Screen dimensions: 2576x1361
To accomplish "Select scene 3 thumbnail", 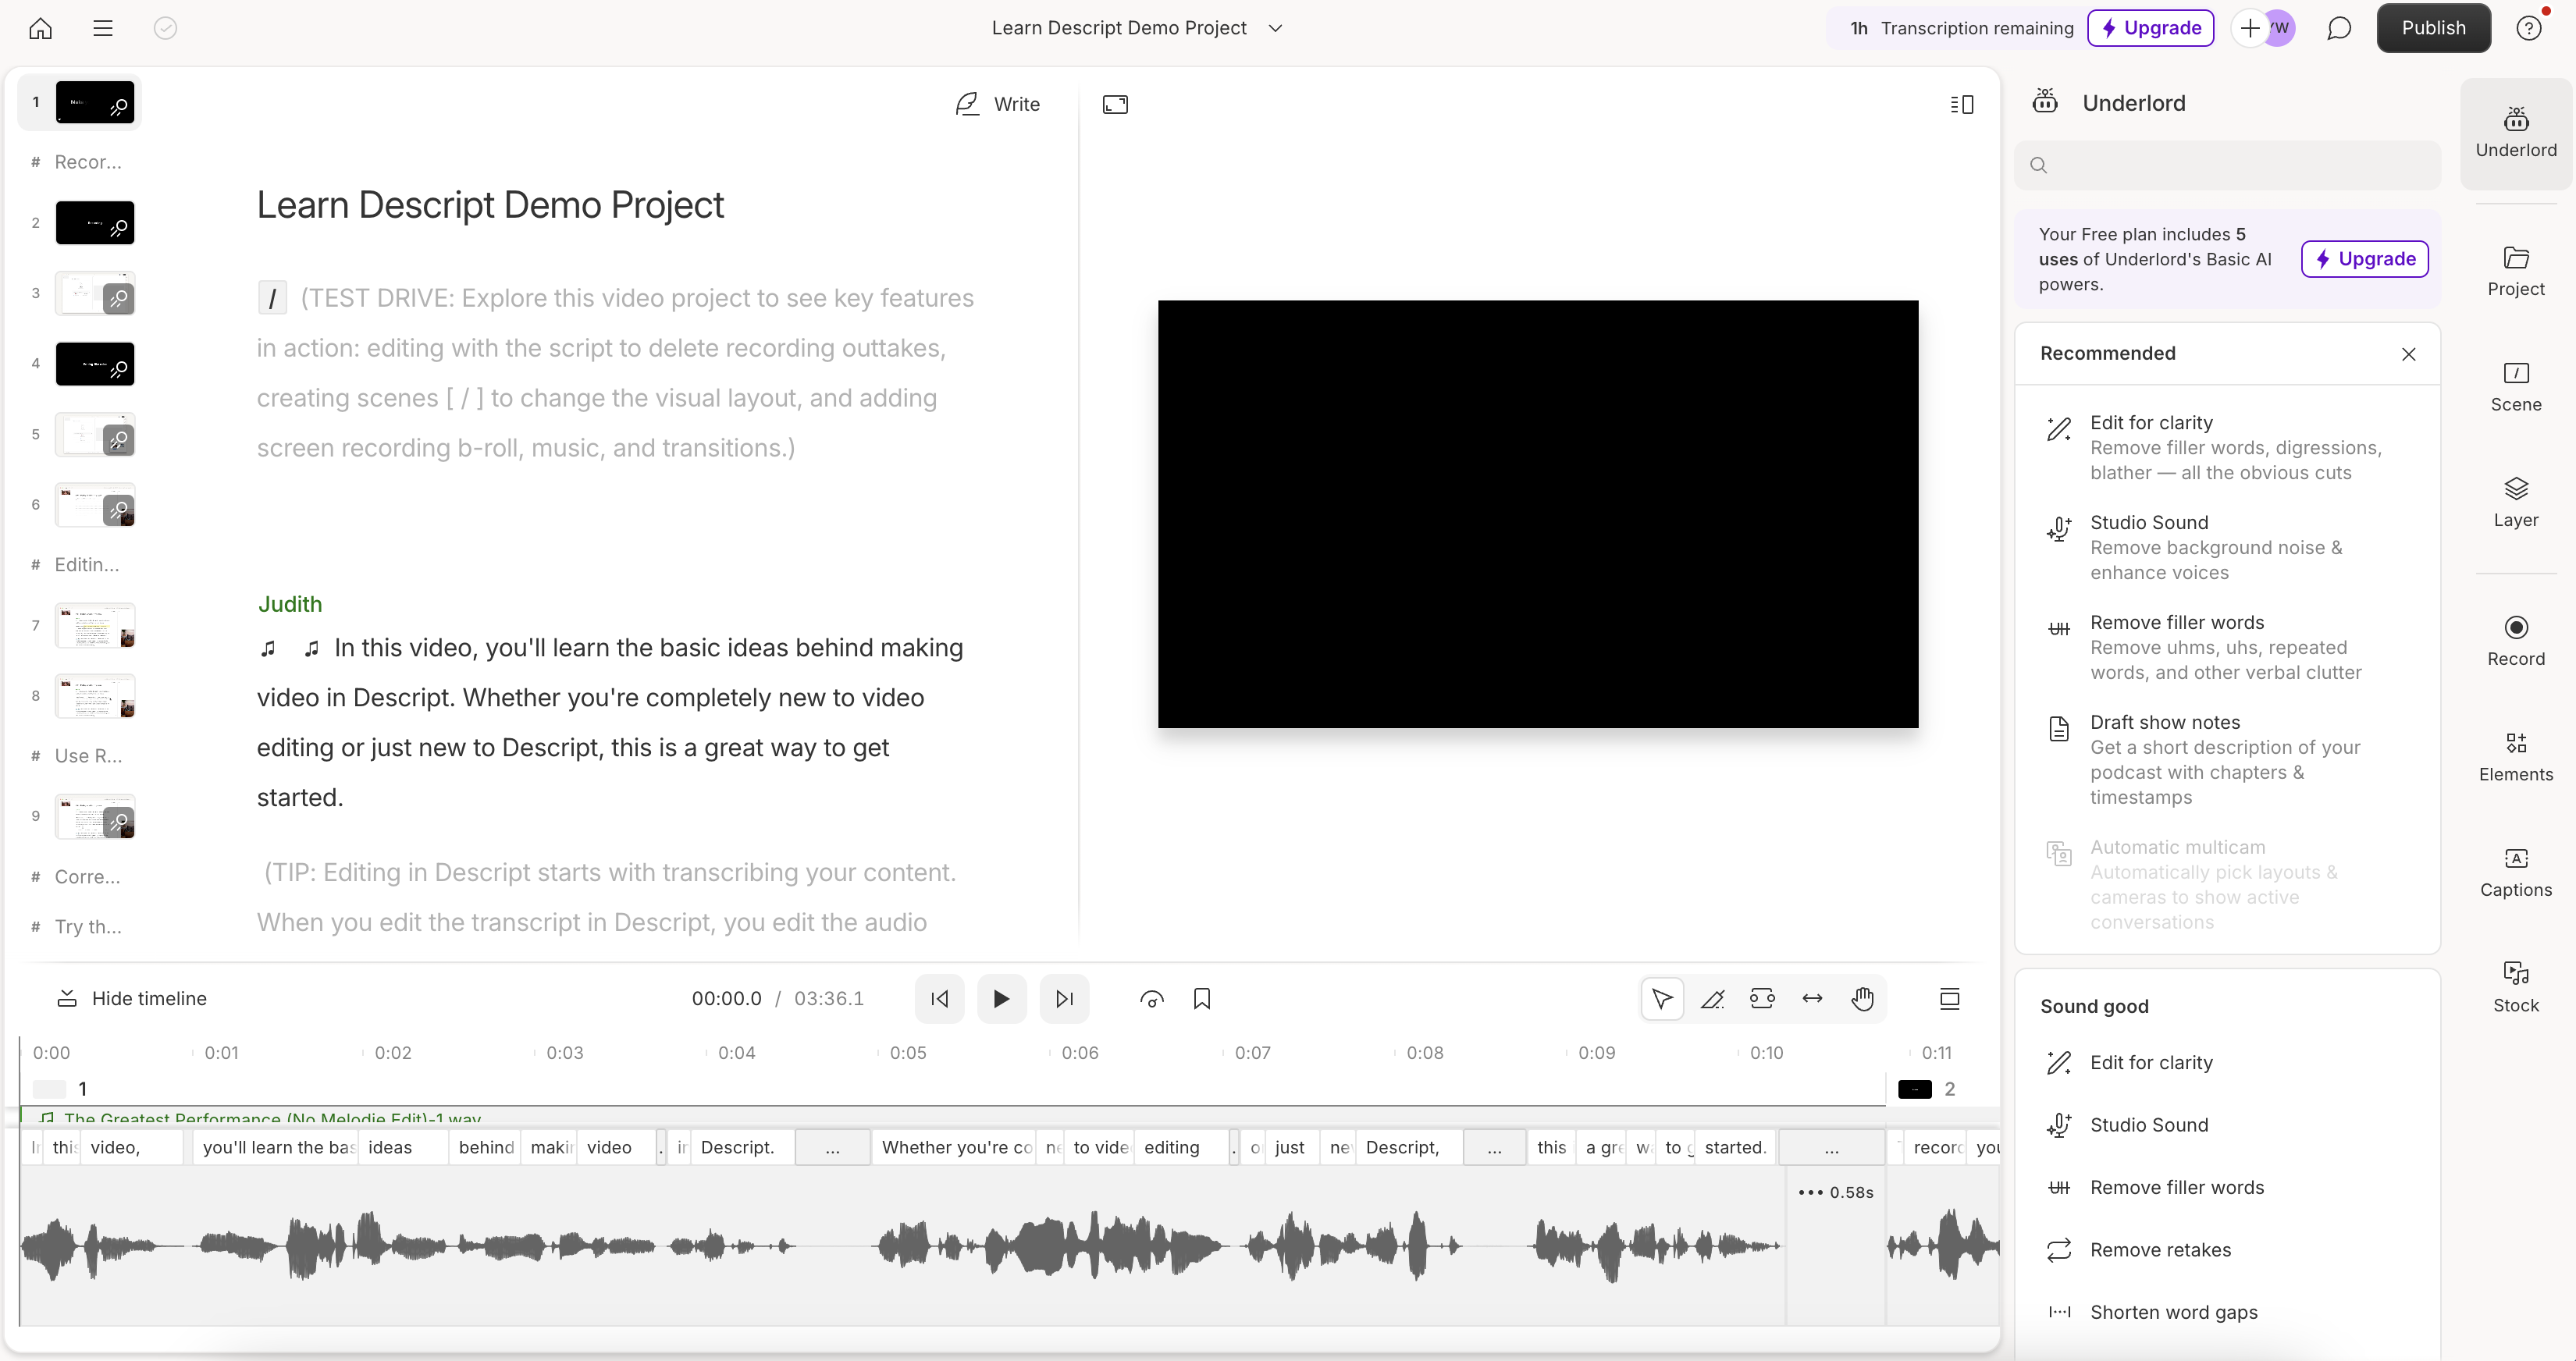I will point(95,293).
